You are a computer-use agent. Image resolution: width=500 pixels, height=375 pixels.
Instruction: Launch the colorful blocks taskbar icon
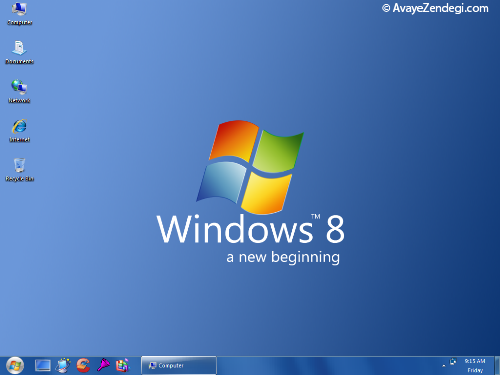pyautogui.click(x=122, y=365)
